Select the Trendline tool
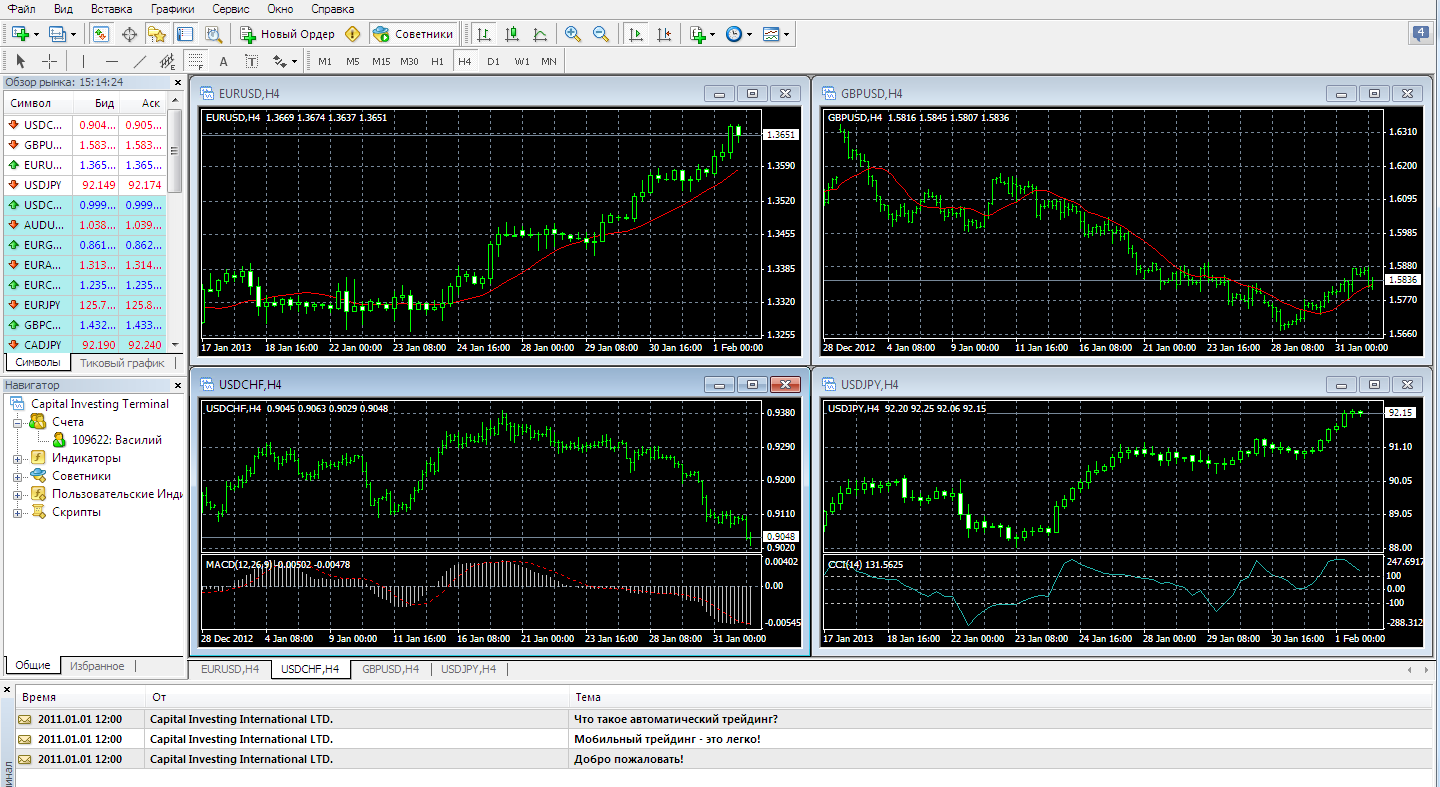This screenshot has width=1440, height=787. click(x=139, y=61)
